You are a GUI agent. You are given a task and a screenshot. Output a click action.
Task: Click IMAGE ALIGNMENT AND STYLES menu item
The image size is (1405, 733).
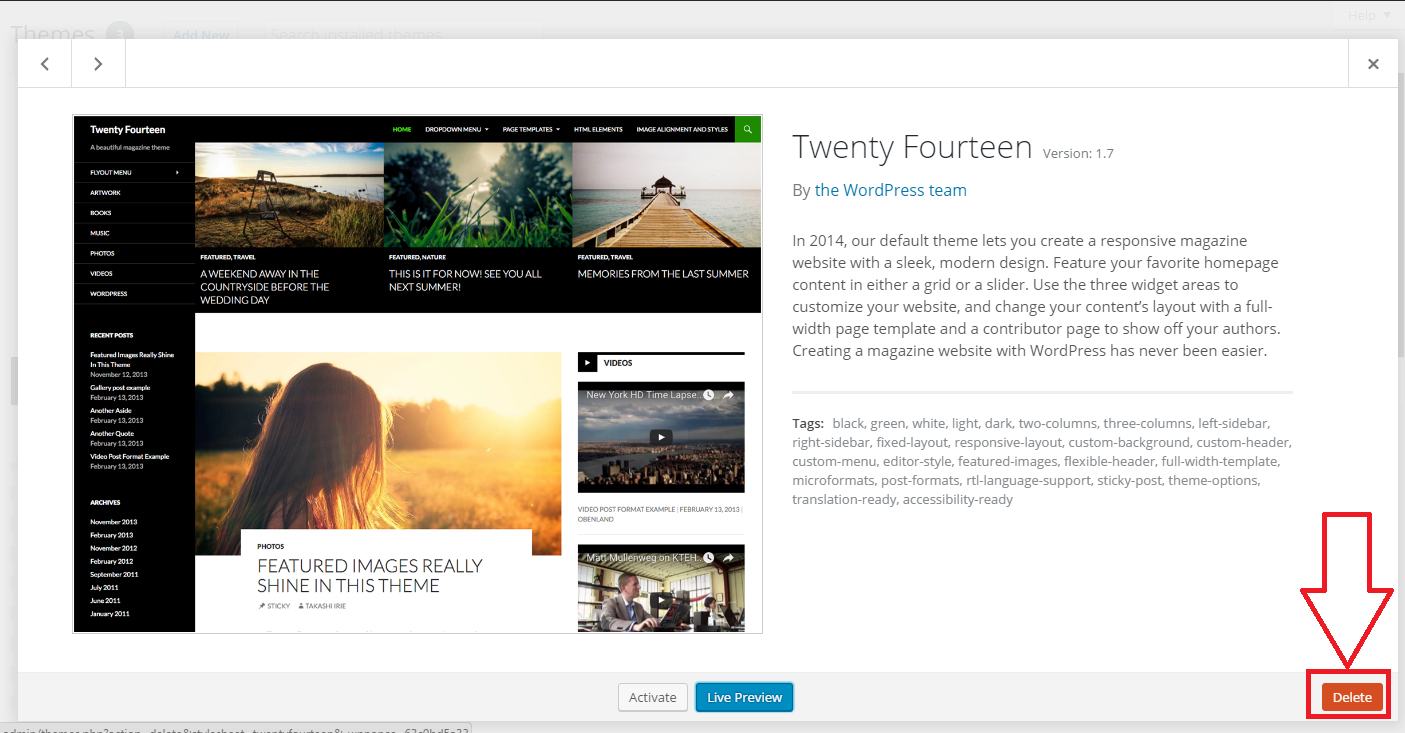[682, 129]
